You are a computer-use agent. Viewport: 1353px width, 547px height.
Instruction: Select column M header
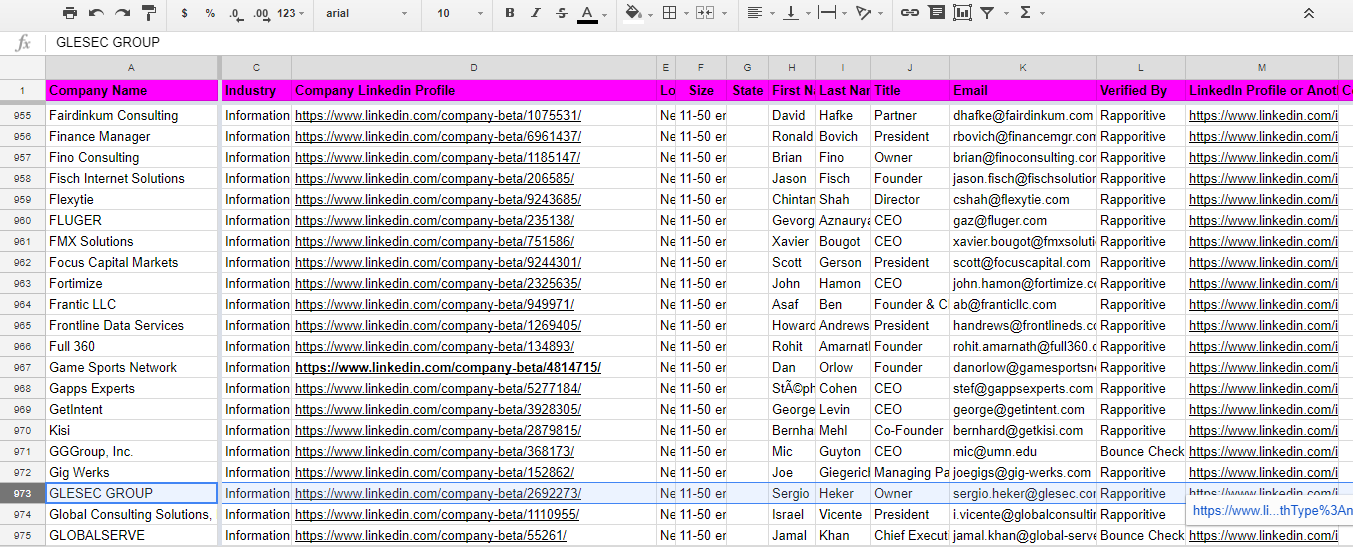click(x=1262, y=67)
